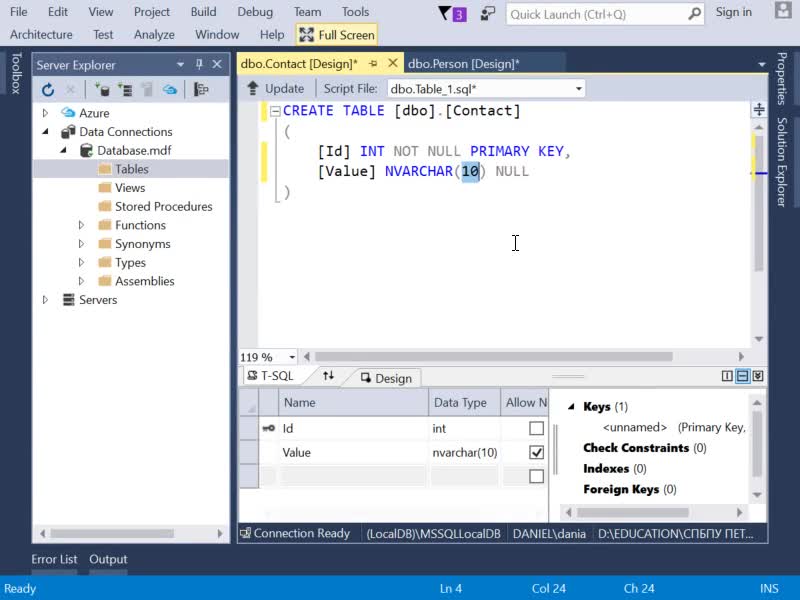The image size is (800, 600).
Task: Click the Full Screen button
Action: pos(337,35)
